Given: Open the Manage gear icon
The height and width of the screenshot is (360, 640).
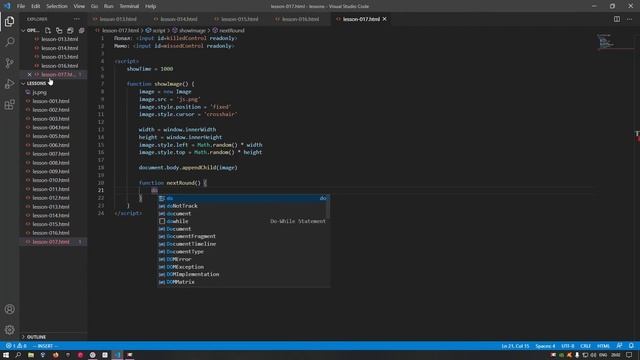Looking at the screenshot, I should click(x=9, y=330).
